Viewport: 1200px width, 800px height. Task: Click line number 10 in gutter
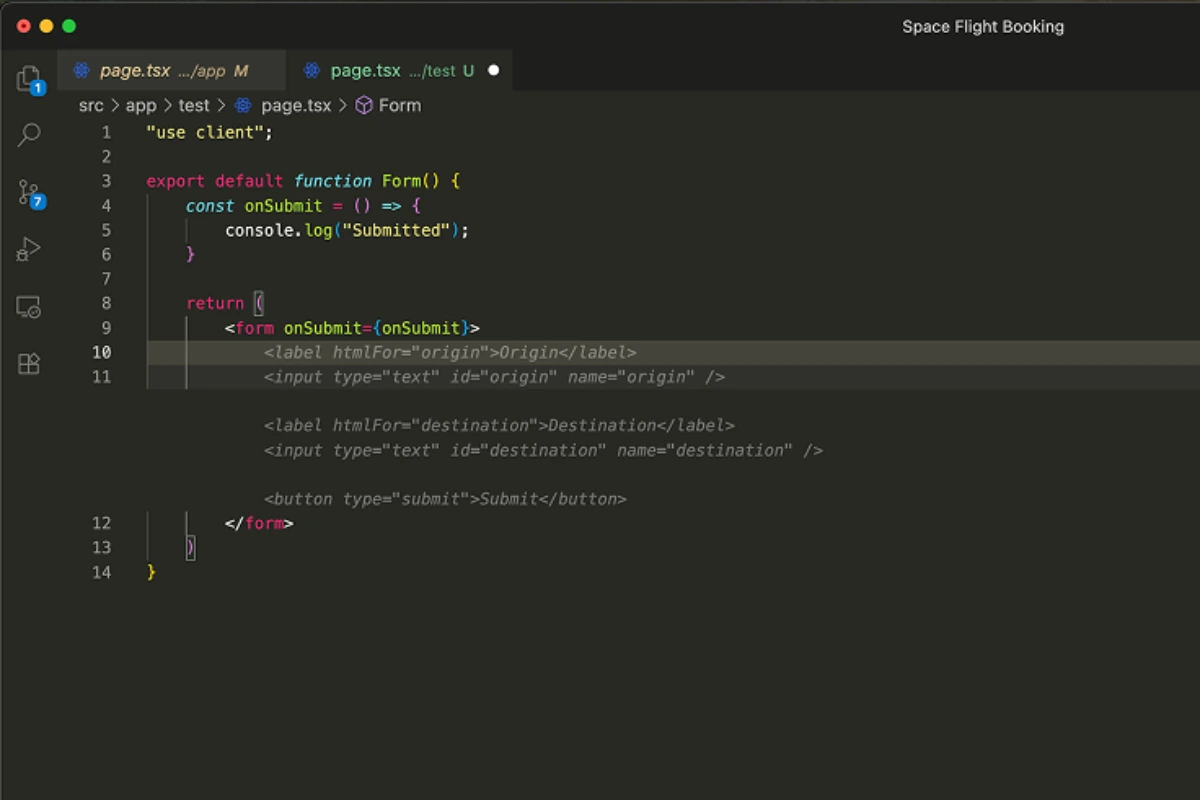tap(101, 352)
